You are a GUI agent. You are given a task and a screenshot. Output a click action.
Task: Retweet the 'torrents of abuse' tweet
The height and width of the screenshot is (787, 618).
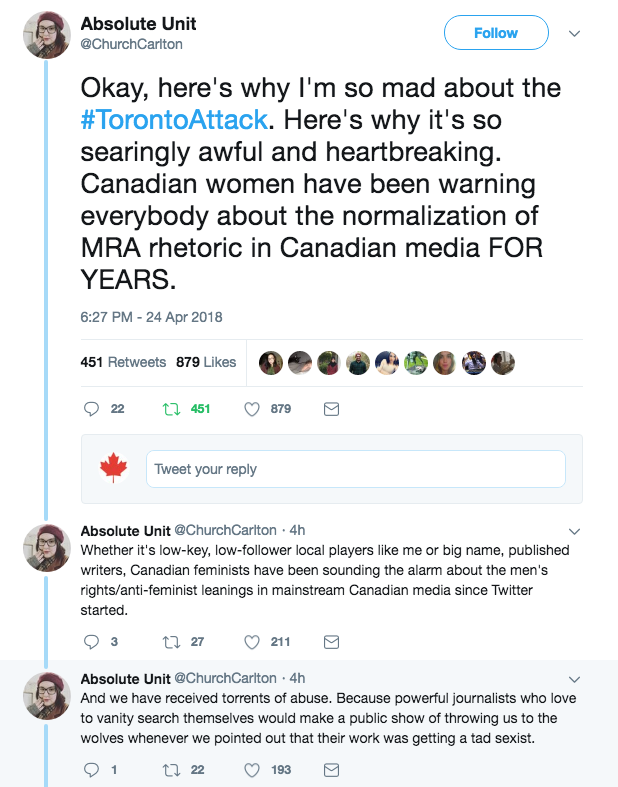172,769
